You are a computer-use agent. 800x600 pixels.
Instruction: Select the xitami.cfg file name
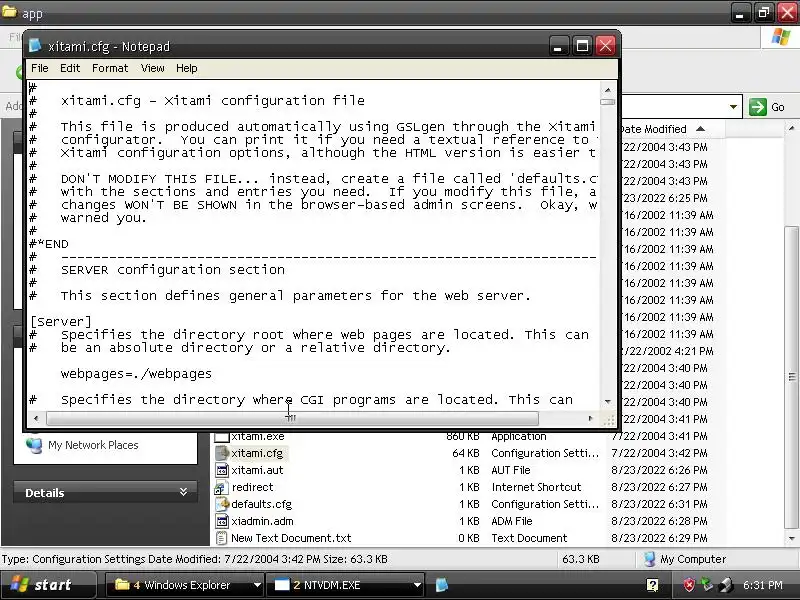[257, 453]
